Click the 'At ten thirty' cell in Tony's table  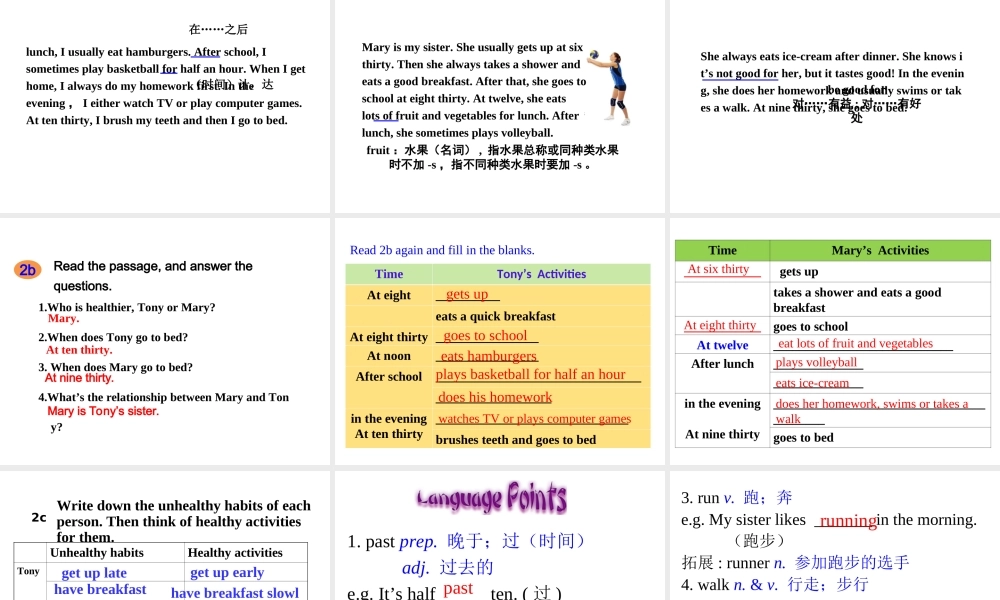pos(389,434)
